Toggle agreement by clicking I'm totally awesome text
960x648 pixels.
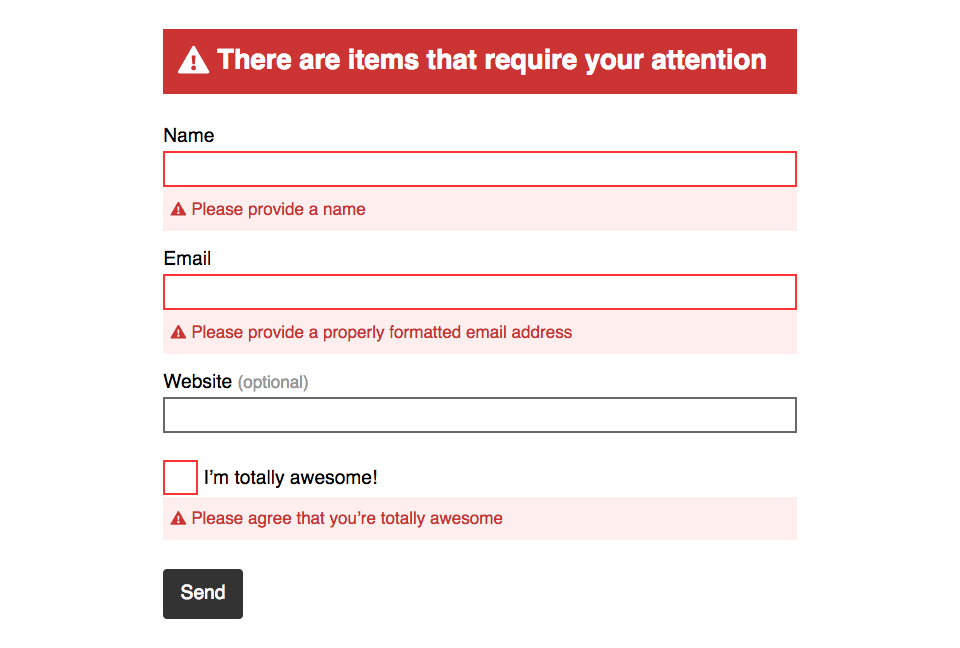click(290, 477)
